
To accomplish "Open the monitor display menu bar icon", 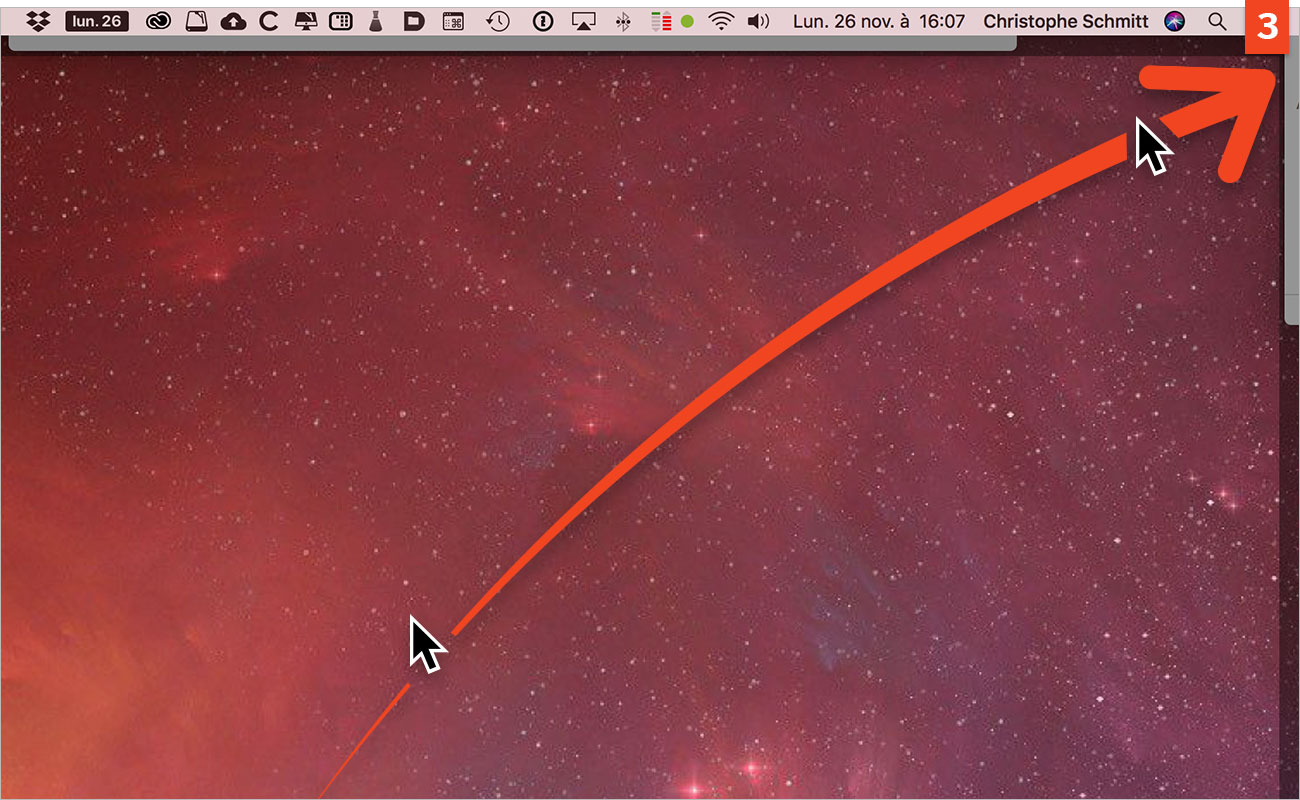I will (305, 21).
